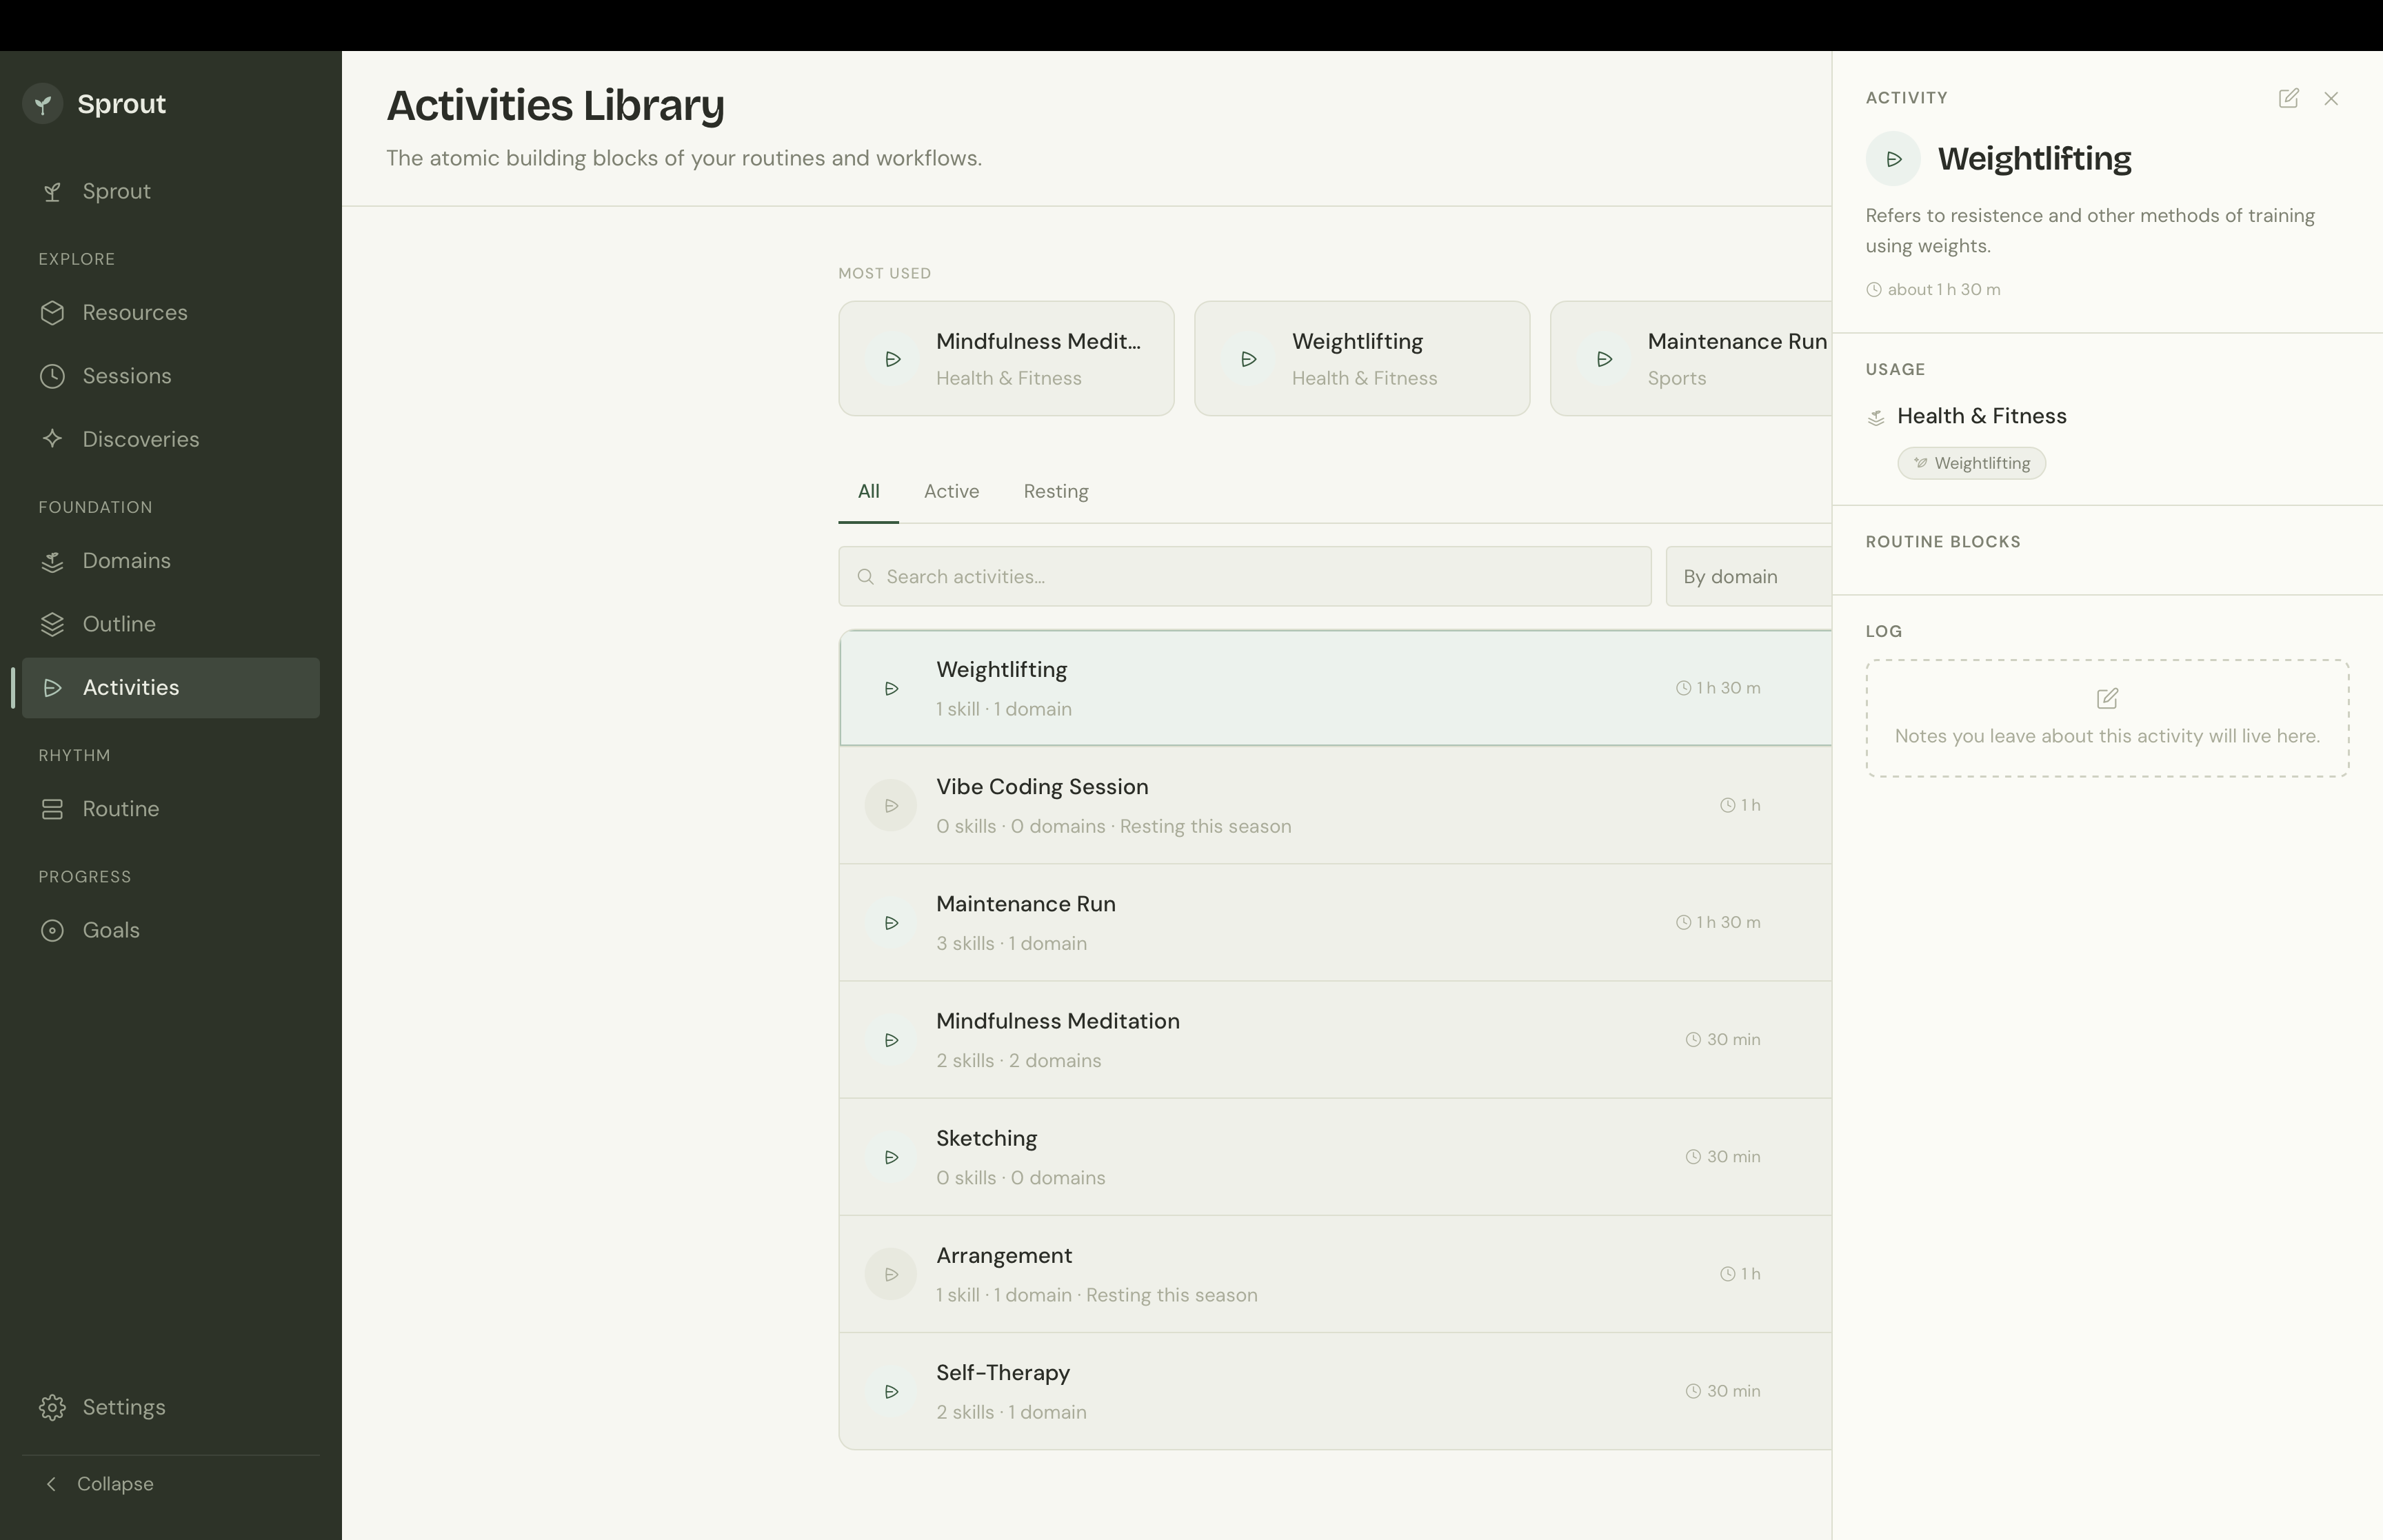Click the Weightlifting skill chip
The height and width of the screenshot is (1540, 2383).
(1971, 463)
